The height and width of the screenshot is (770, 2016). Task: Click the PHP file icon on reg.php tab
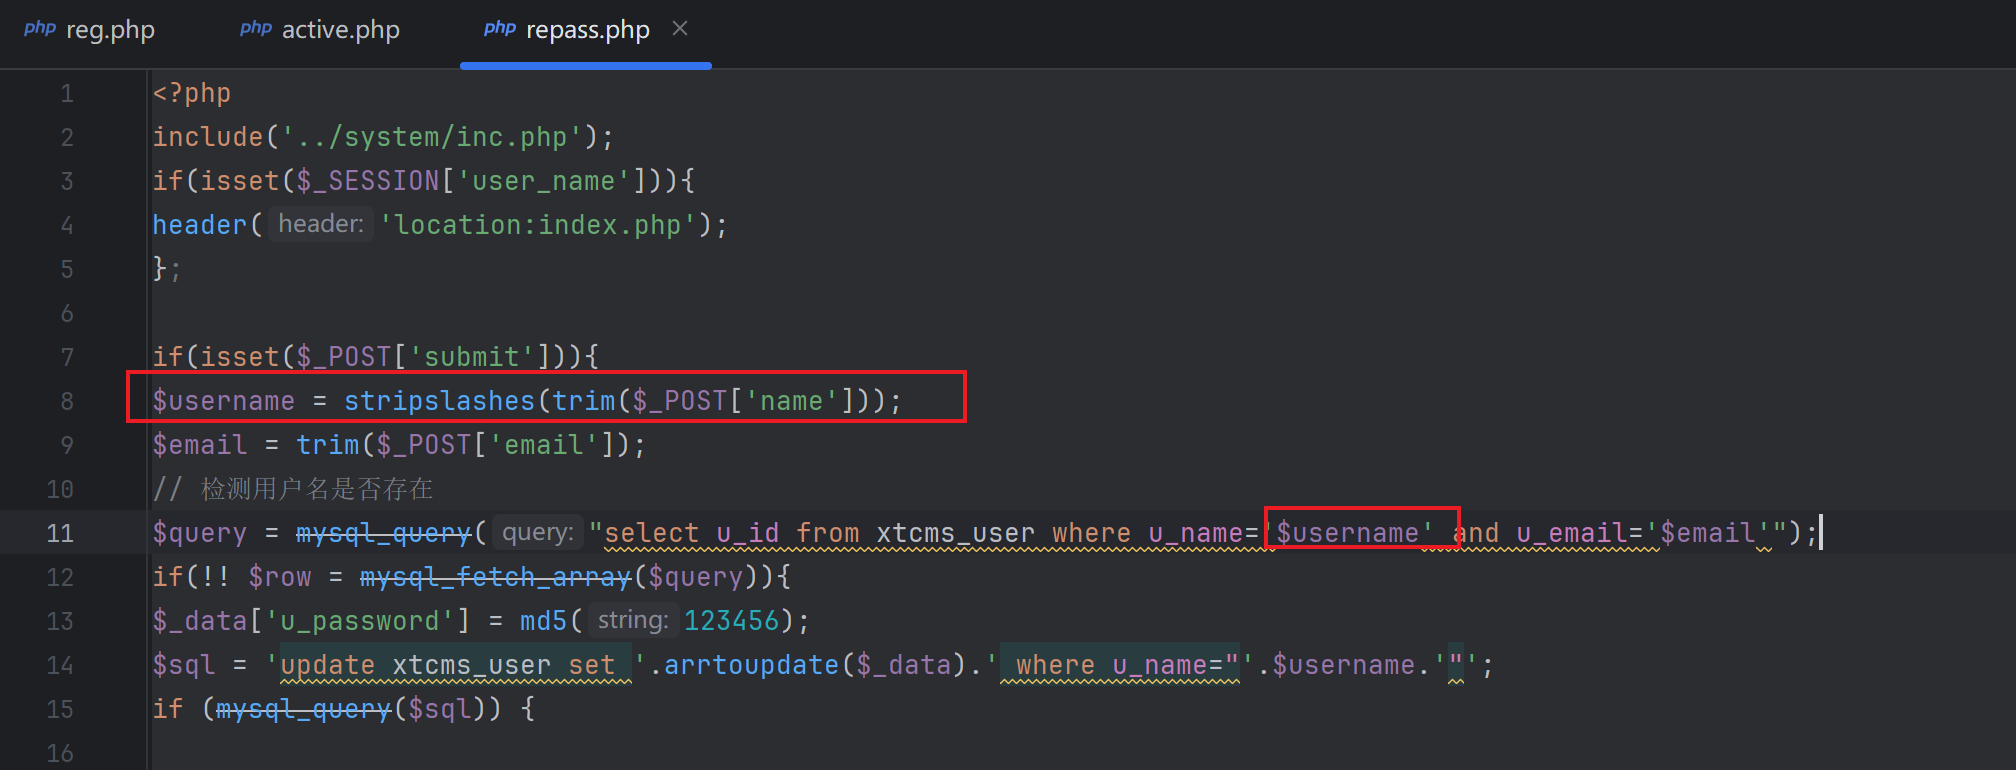click(40, 28)
